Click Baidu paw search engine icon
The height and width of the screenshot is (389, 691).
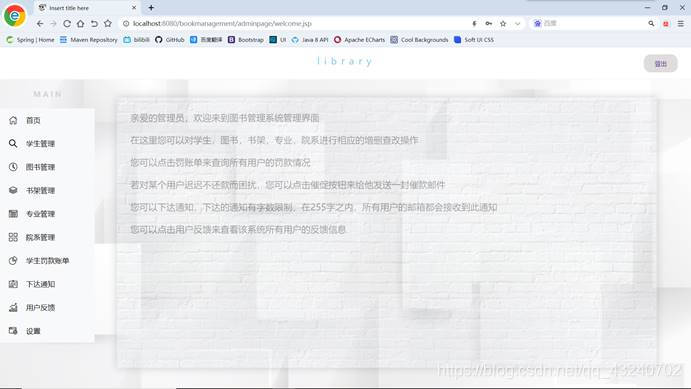(x=537, y=23)
